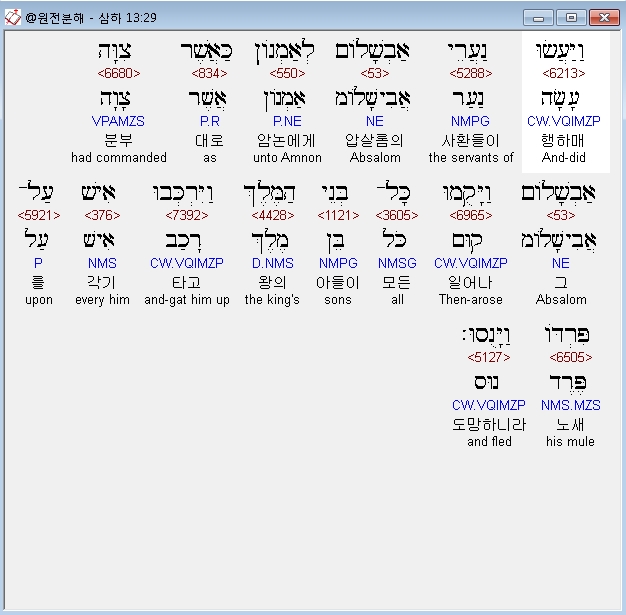Select the Korean gloss 암논에게
626x615 pixels.
click(286, 141)
